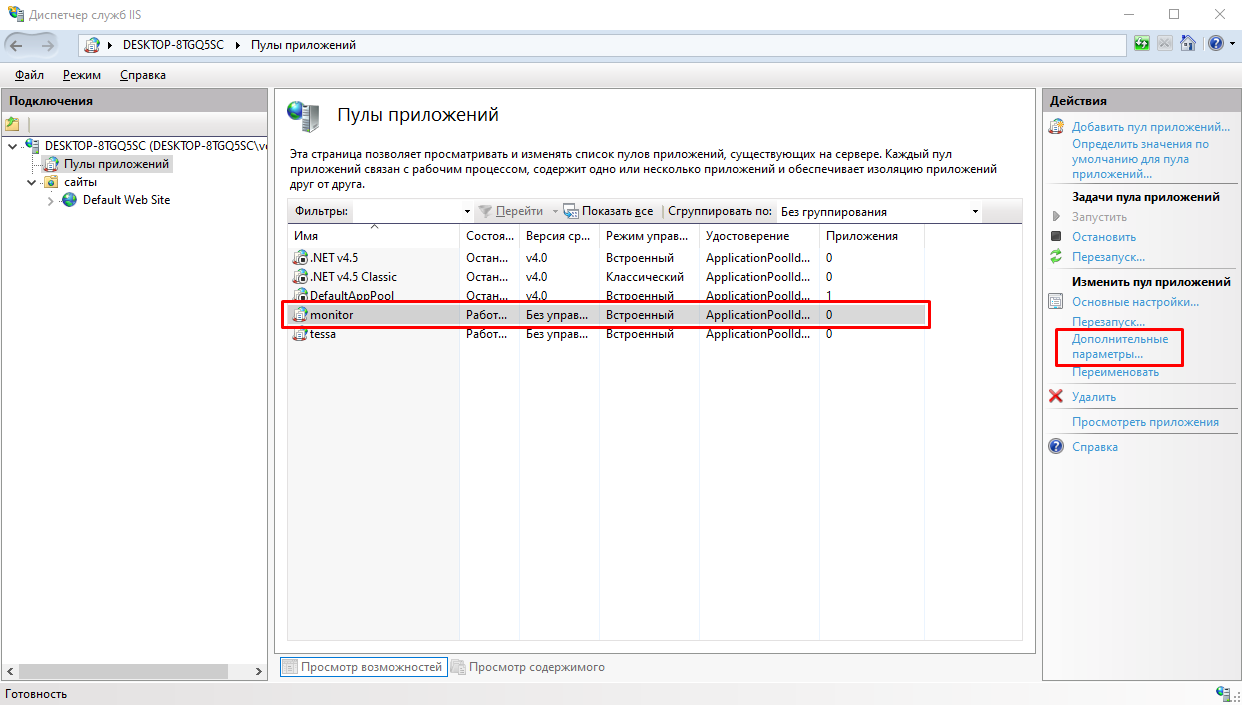The width and height of the screenshot is (1242, 705).
Task: Open the Фильтры combo box dropdown
Action: 467,212
